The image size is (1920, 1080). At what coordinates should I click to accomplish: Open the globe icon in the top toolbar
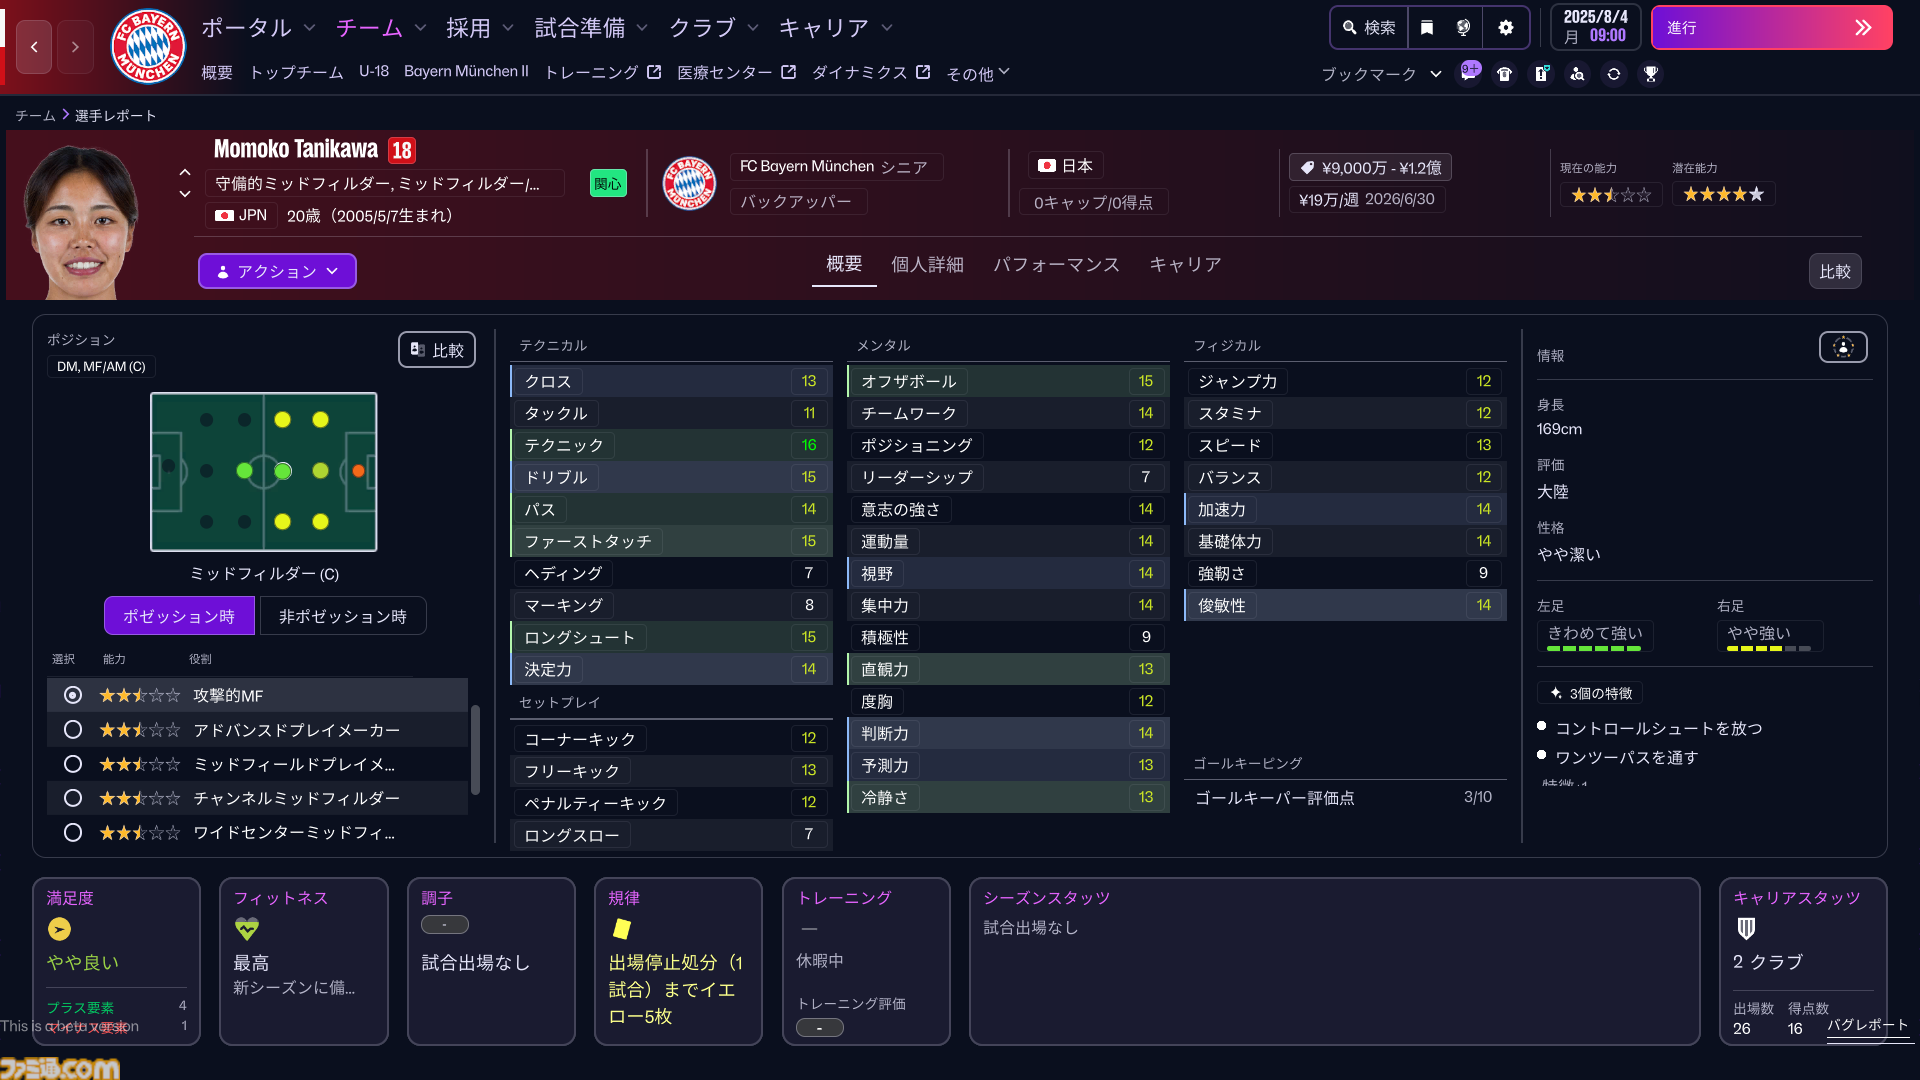(x=1463, y=28)
